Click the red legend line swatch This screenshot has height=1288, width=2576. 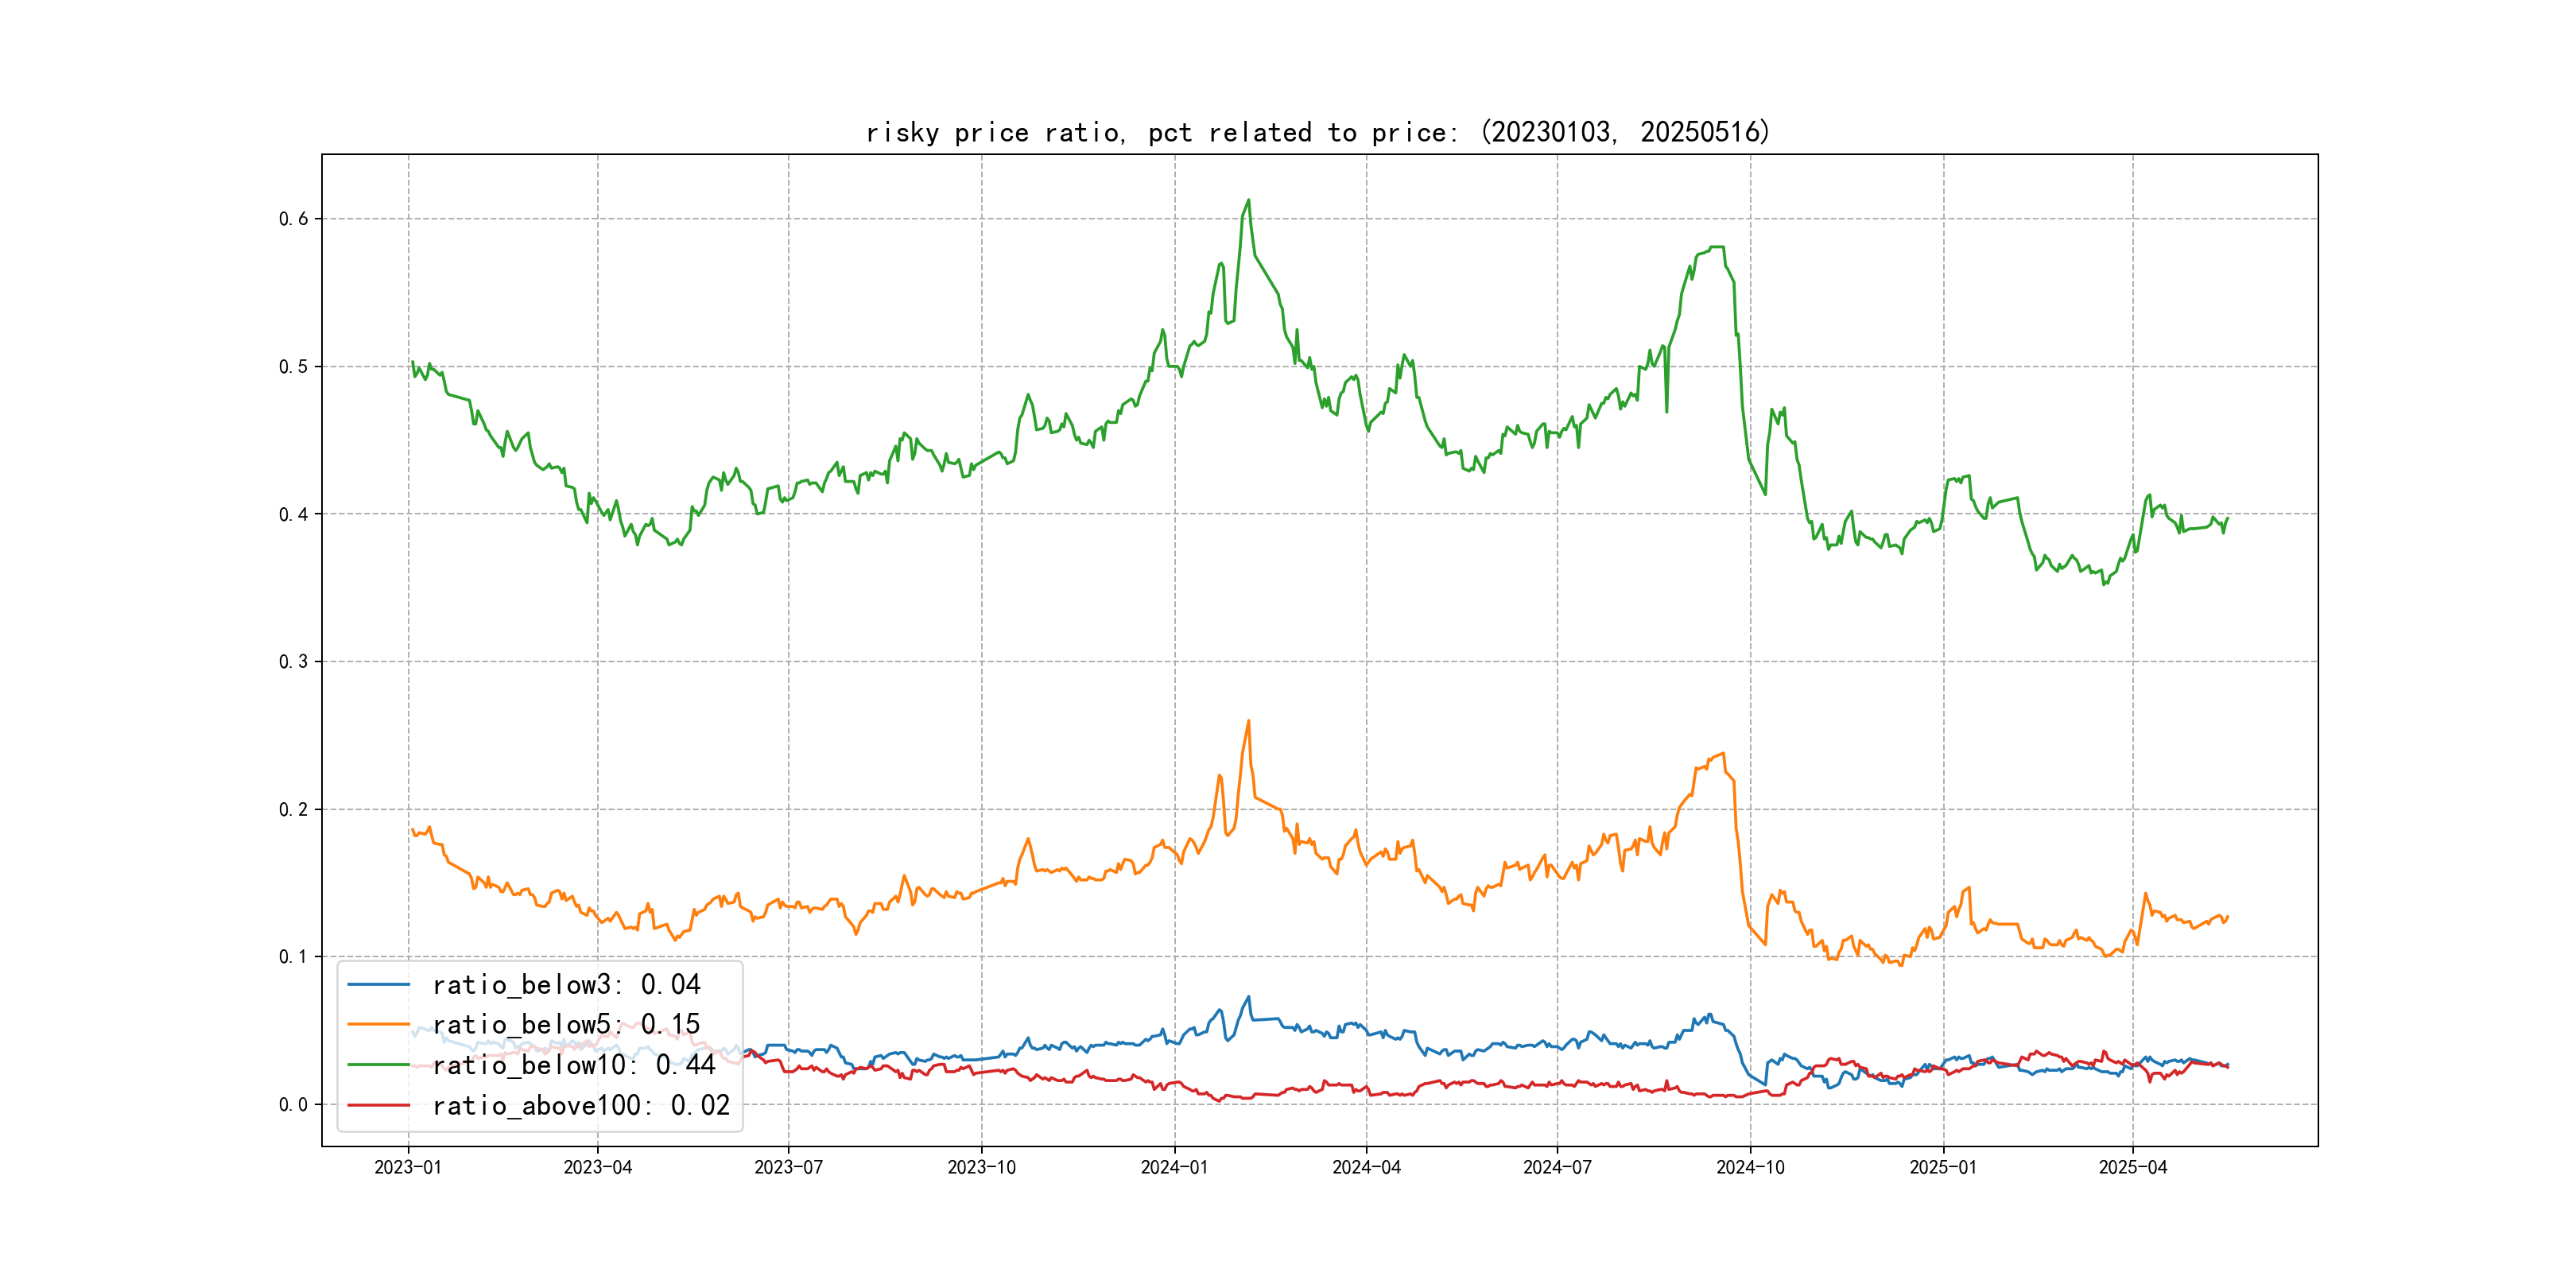point(378,1105)
